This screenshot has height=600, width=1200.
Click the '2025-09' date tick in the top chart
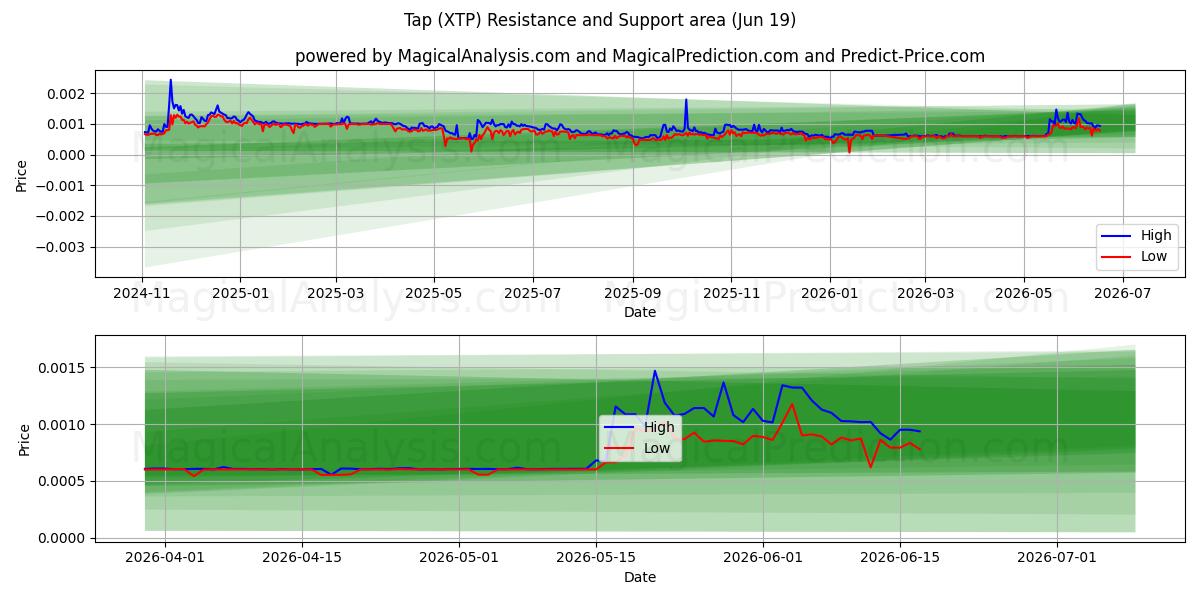click(x=631, y=295)
